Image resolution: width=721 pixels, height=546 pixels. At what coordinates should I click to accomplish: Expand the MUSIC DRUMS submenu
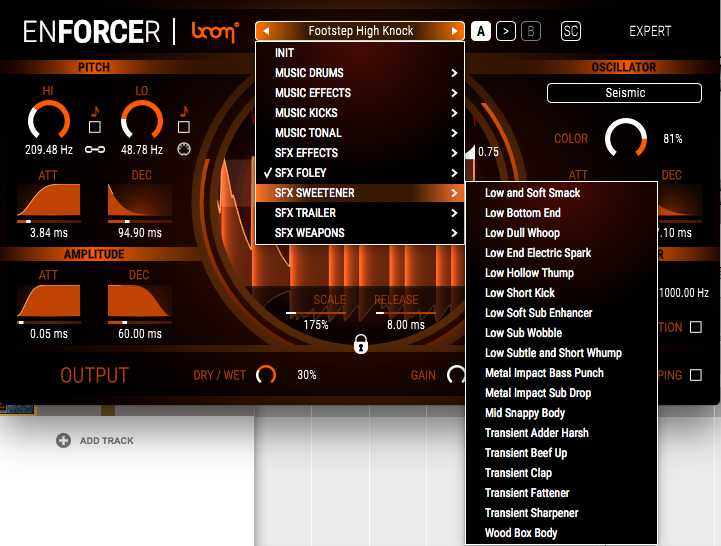point(360,73)
